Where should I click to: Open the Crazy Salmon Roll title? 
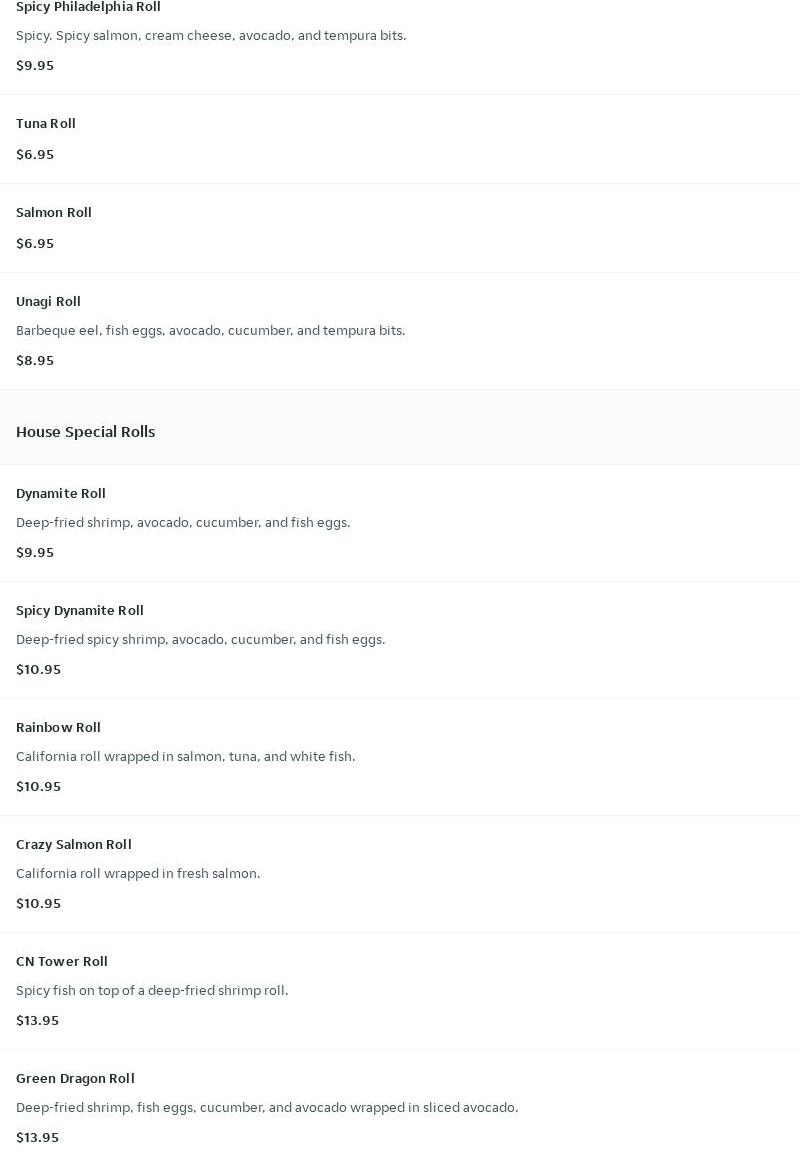click(74, 845)
